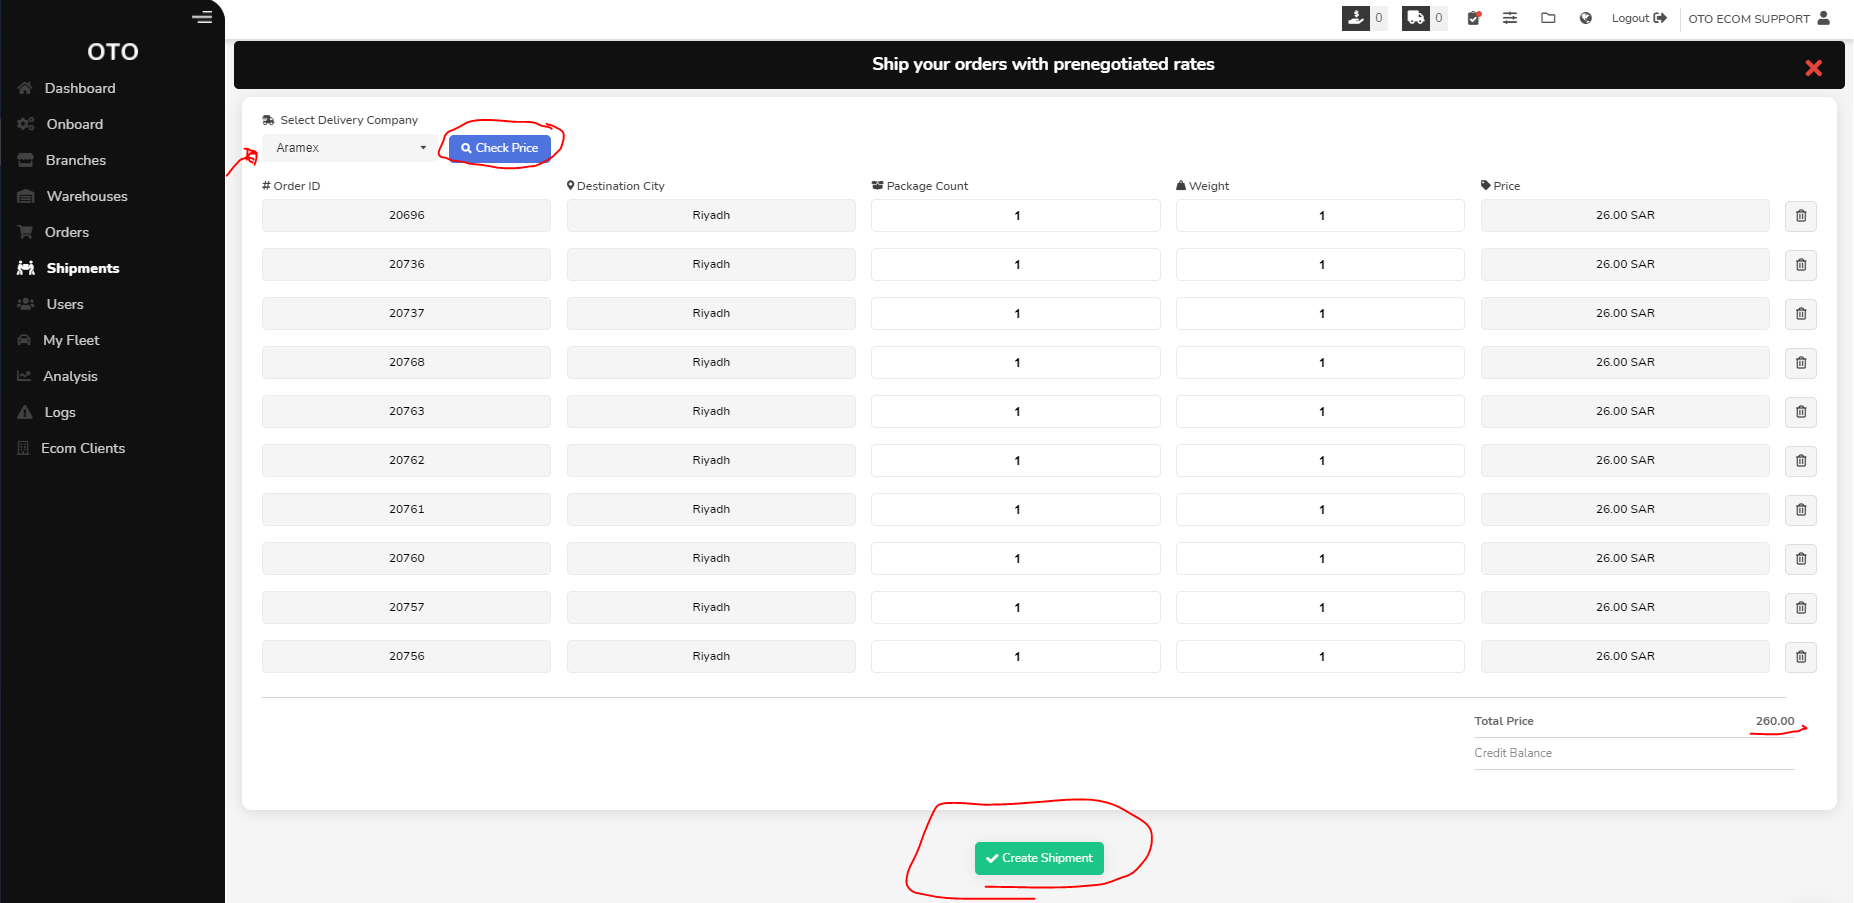
Task: Click the Create Shipment button
Action: pyautogui.click(x=1039, y=858)
